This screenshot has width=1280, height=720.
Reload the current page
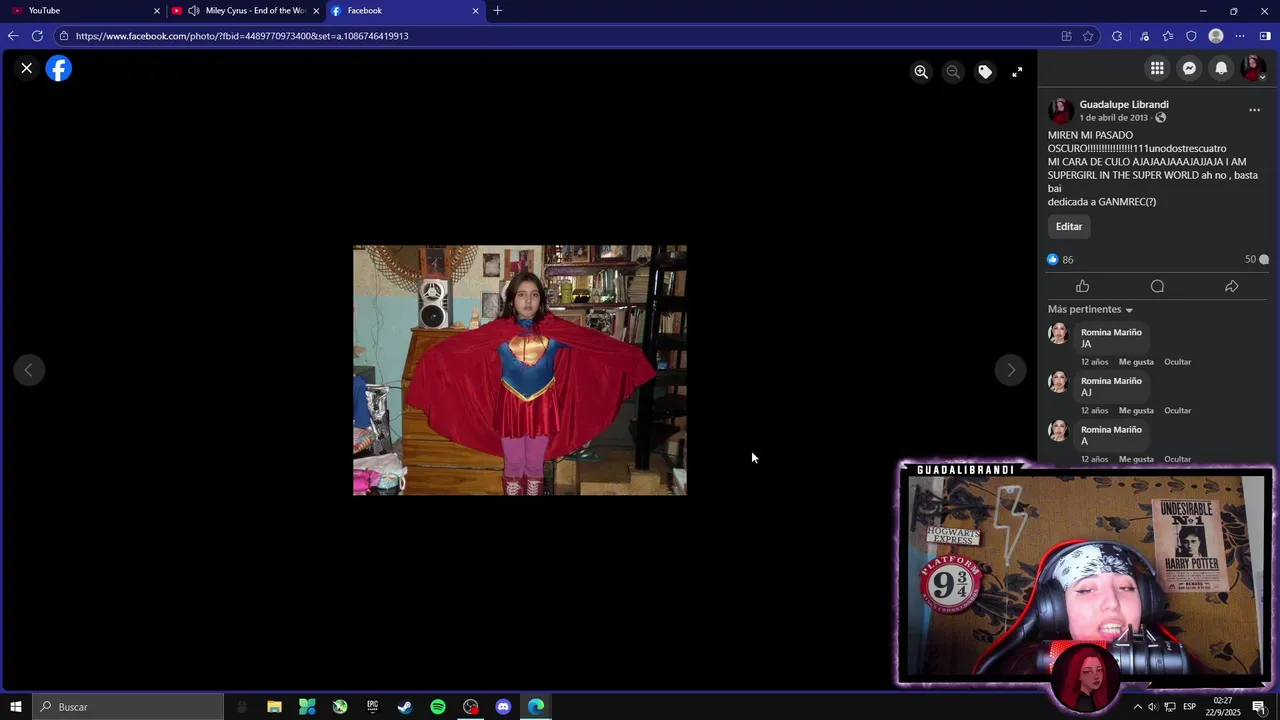37,36
